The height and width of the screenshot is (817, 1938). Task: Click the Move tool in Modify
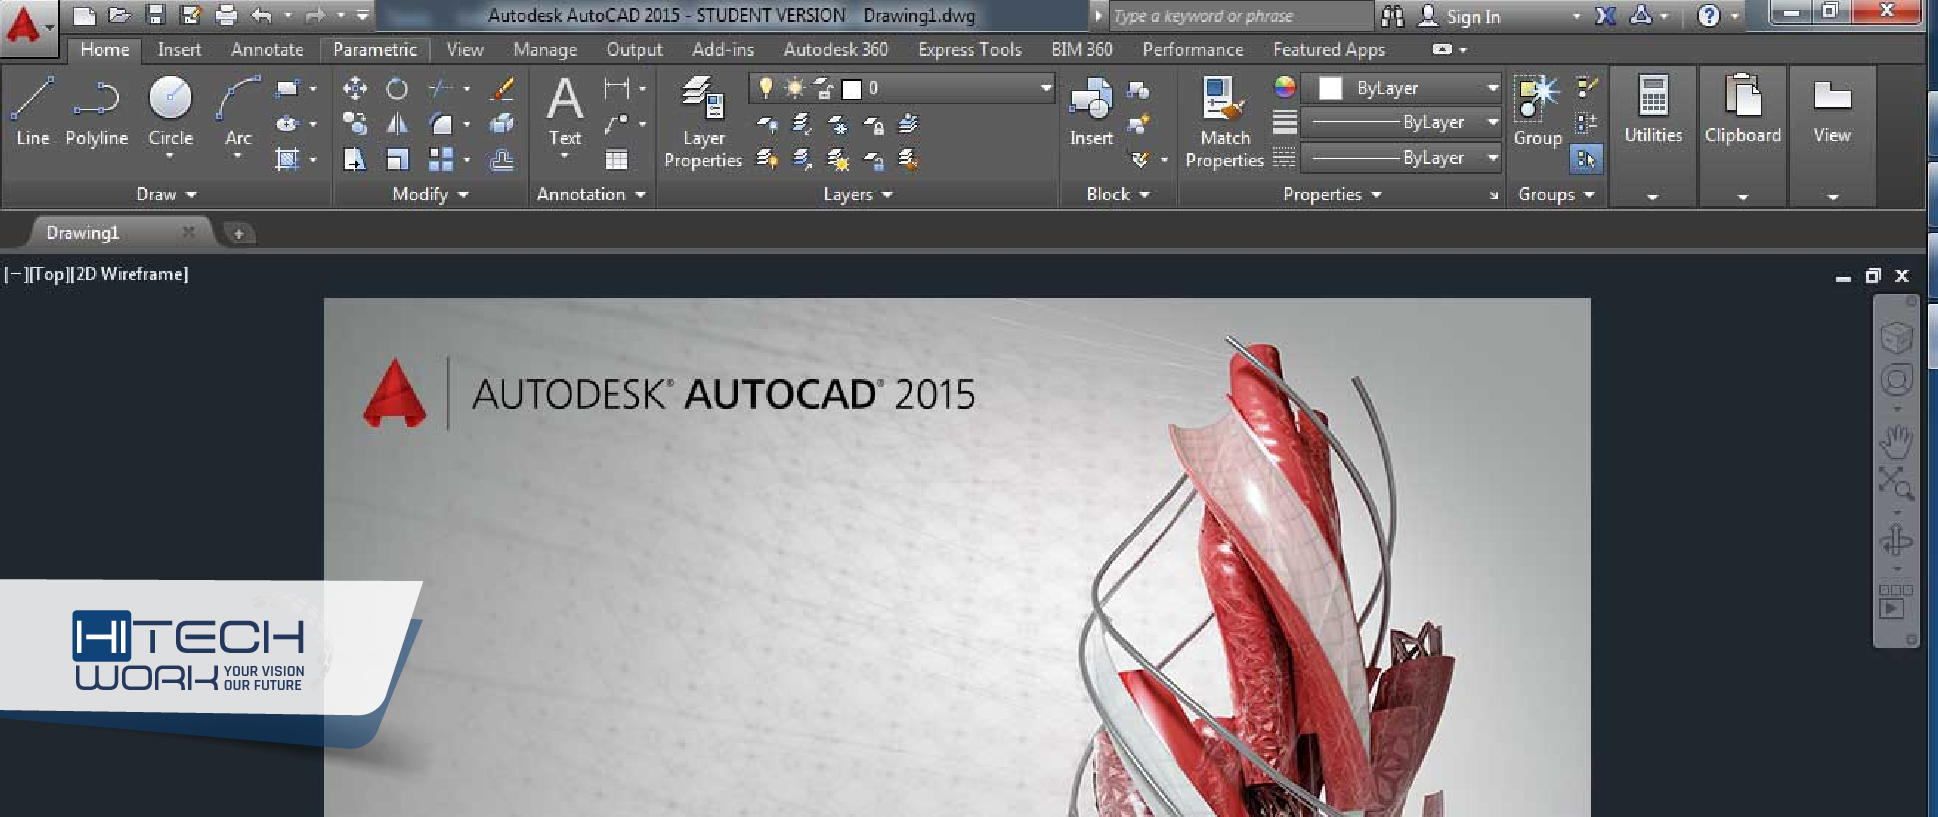[x=354, y=89]
